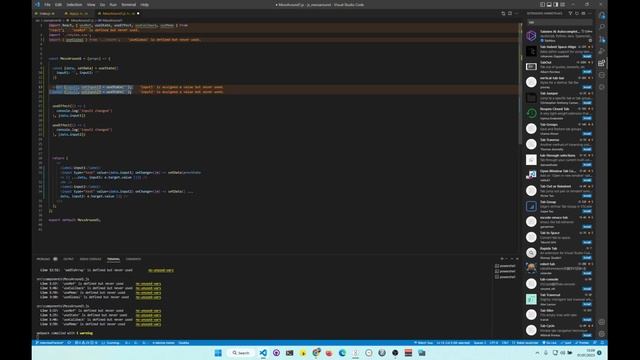Click the VS Code taskbar icon
The width and height of the screenshot is (640, 360).
pos(263,353)
